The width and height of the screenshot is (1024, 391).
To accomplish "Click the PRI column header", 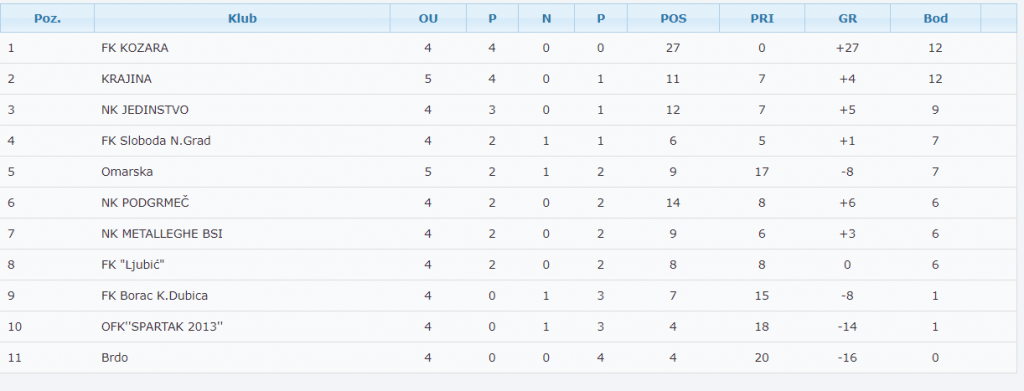I will tap(762, 18).
